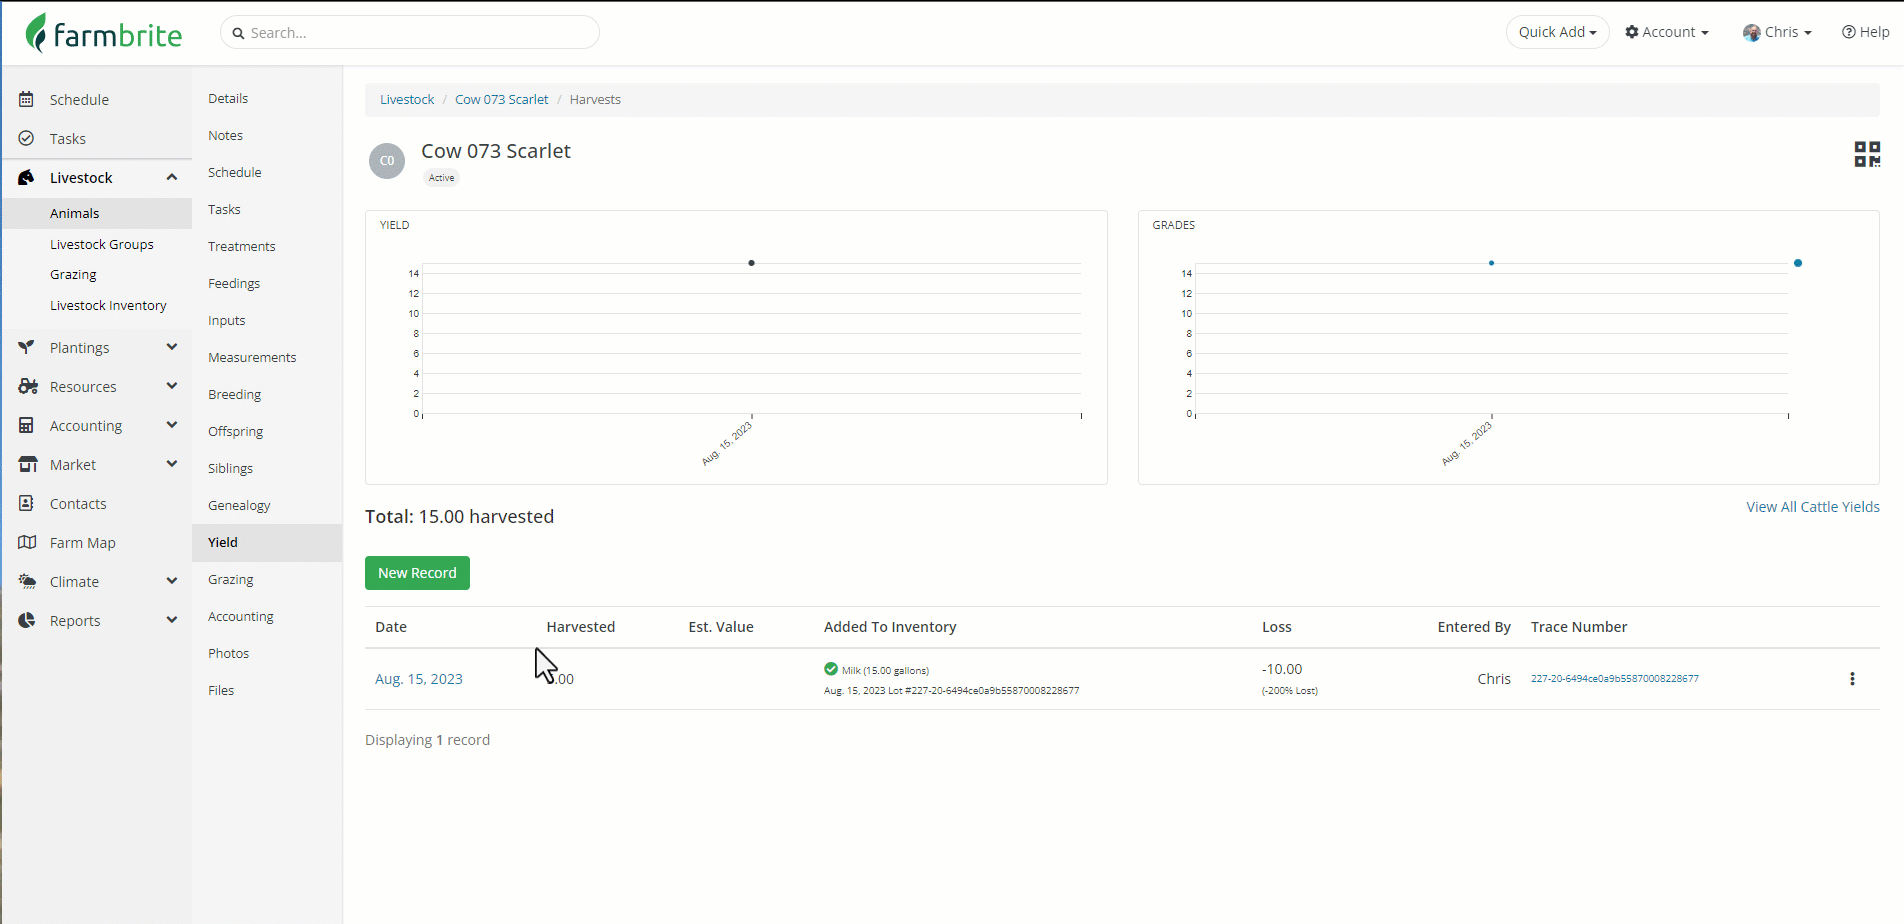Click the Active status badge
Screen dimensions: 1904x924
click(441, 178)
